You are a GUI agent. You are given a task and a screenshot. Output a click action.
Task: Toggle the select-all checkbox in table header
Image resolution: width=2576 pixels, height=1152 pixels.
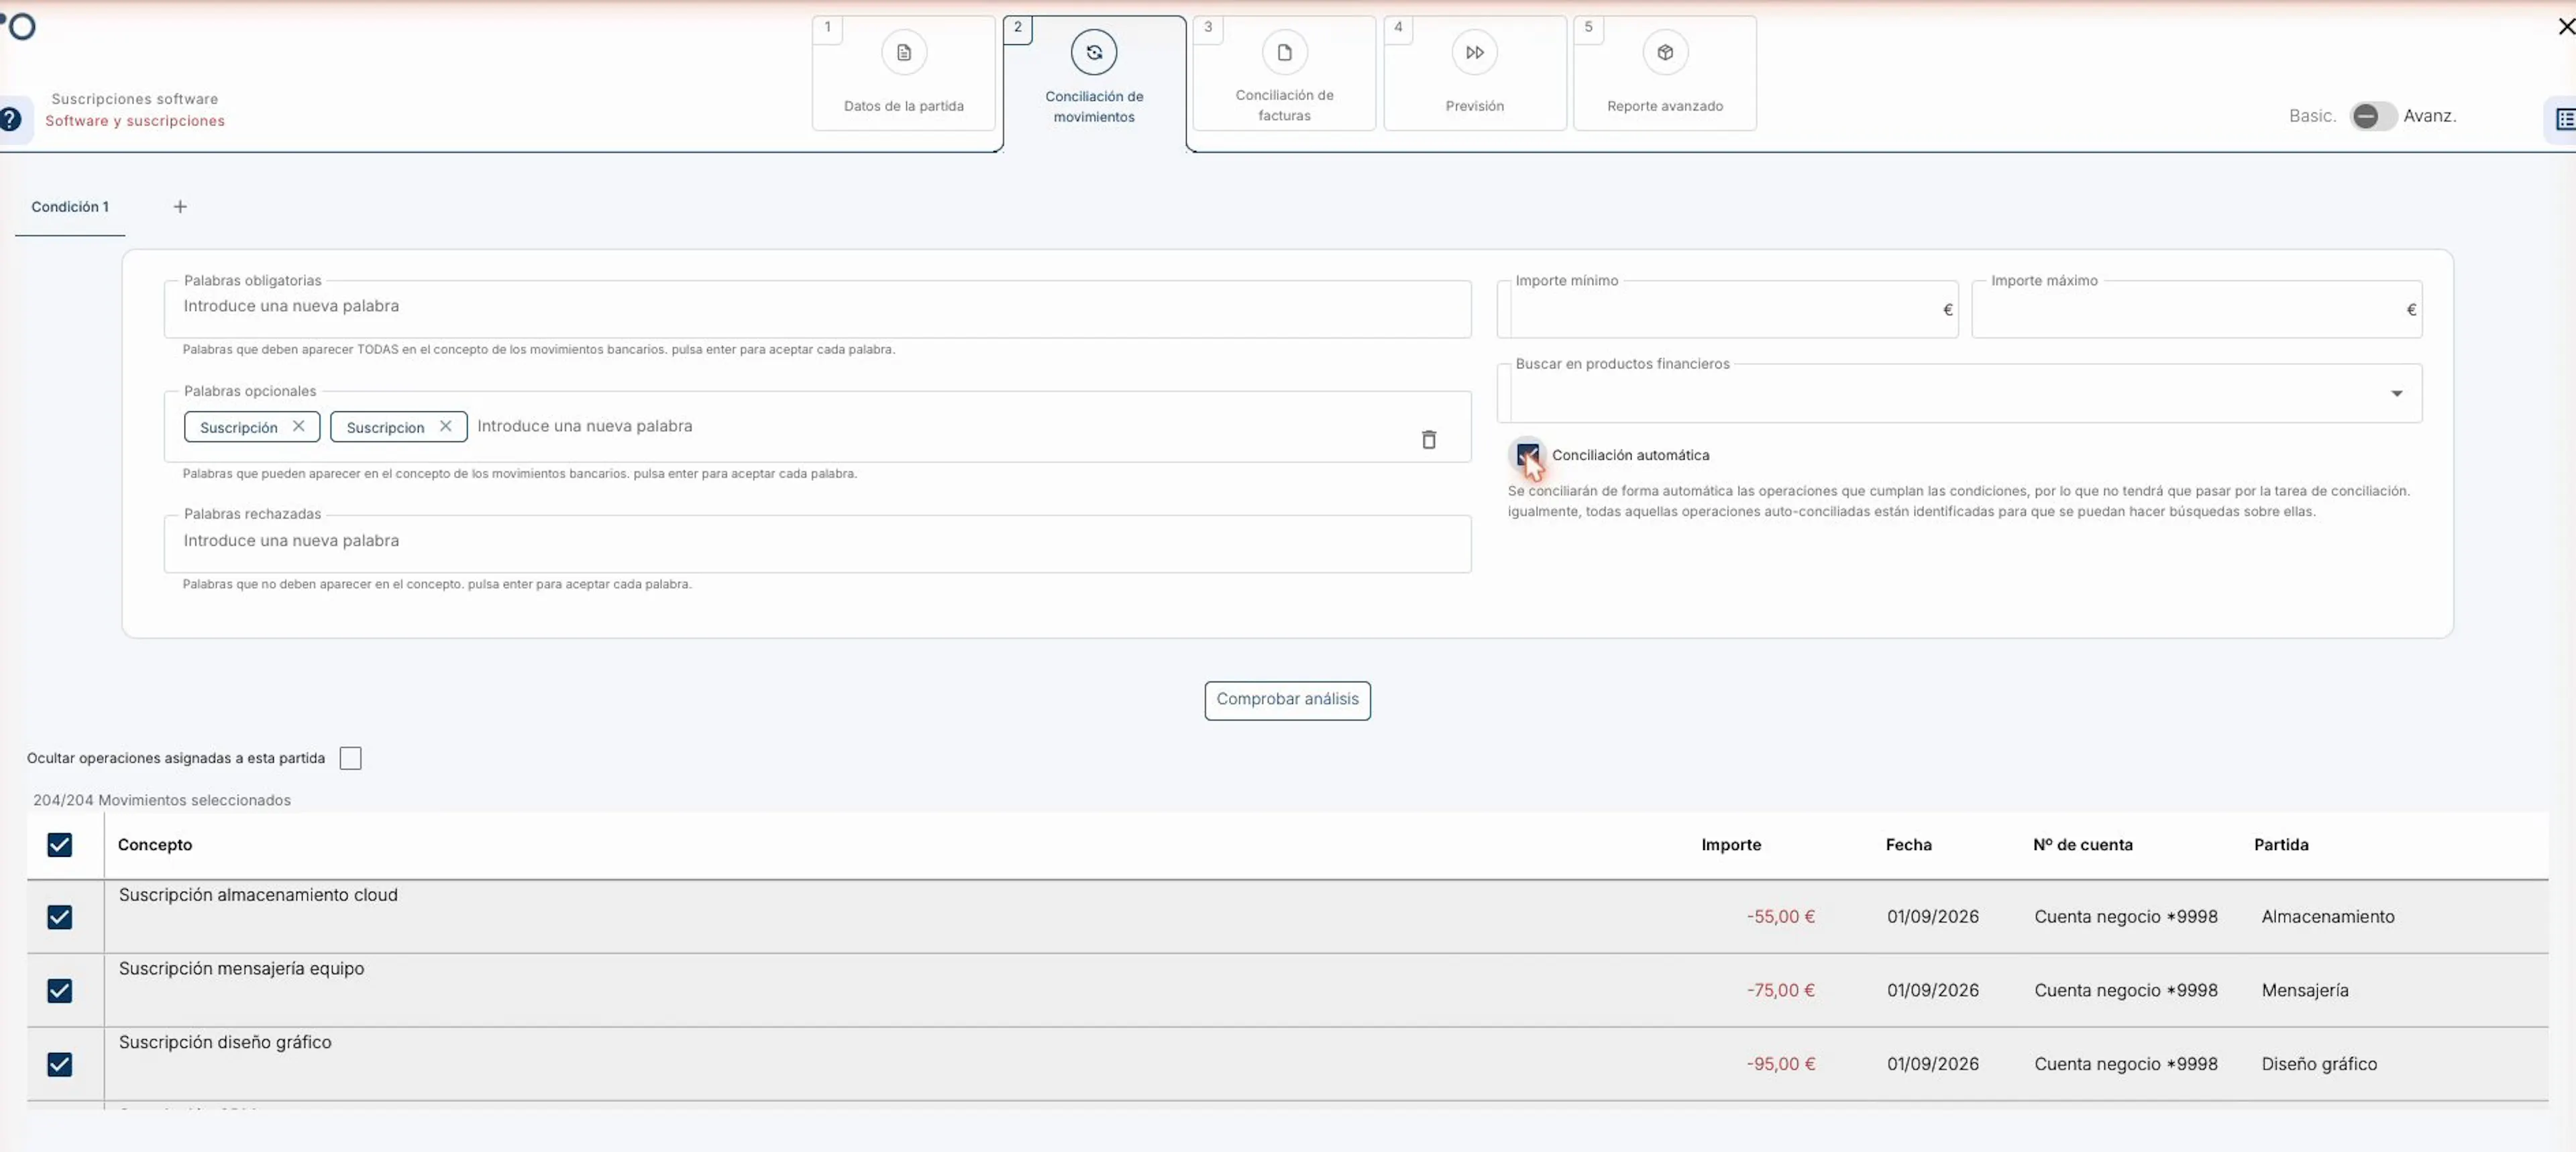(60, 845)
